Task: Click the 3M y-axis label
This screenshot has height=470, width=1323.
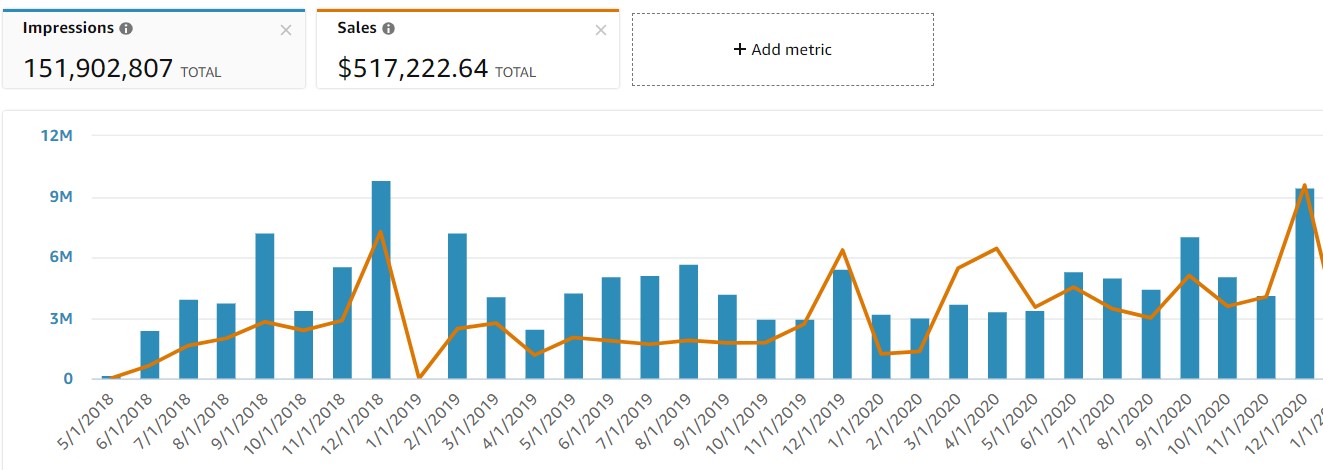Action: (x=63, y=319)
